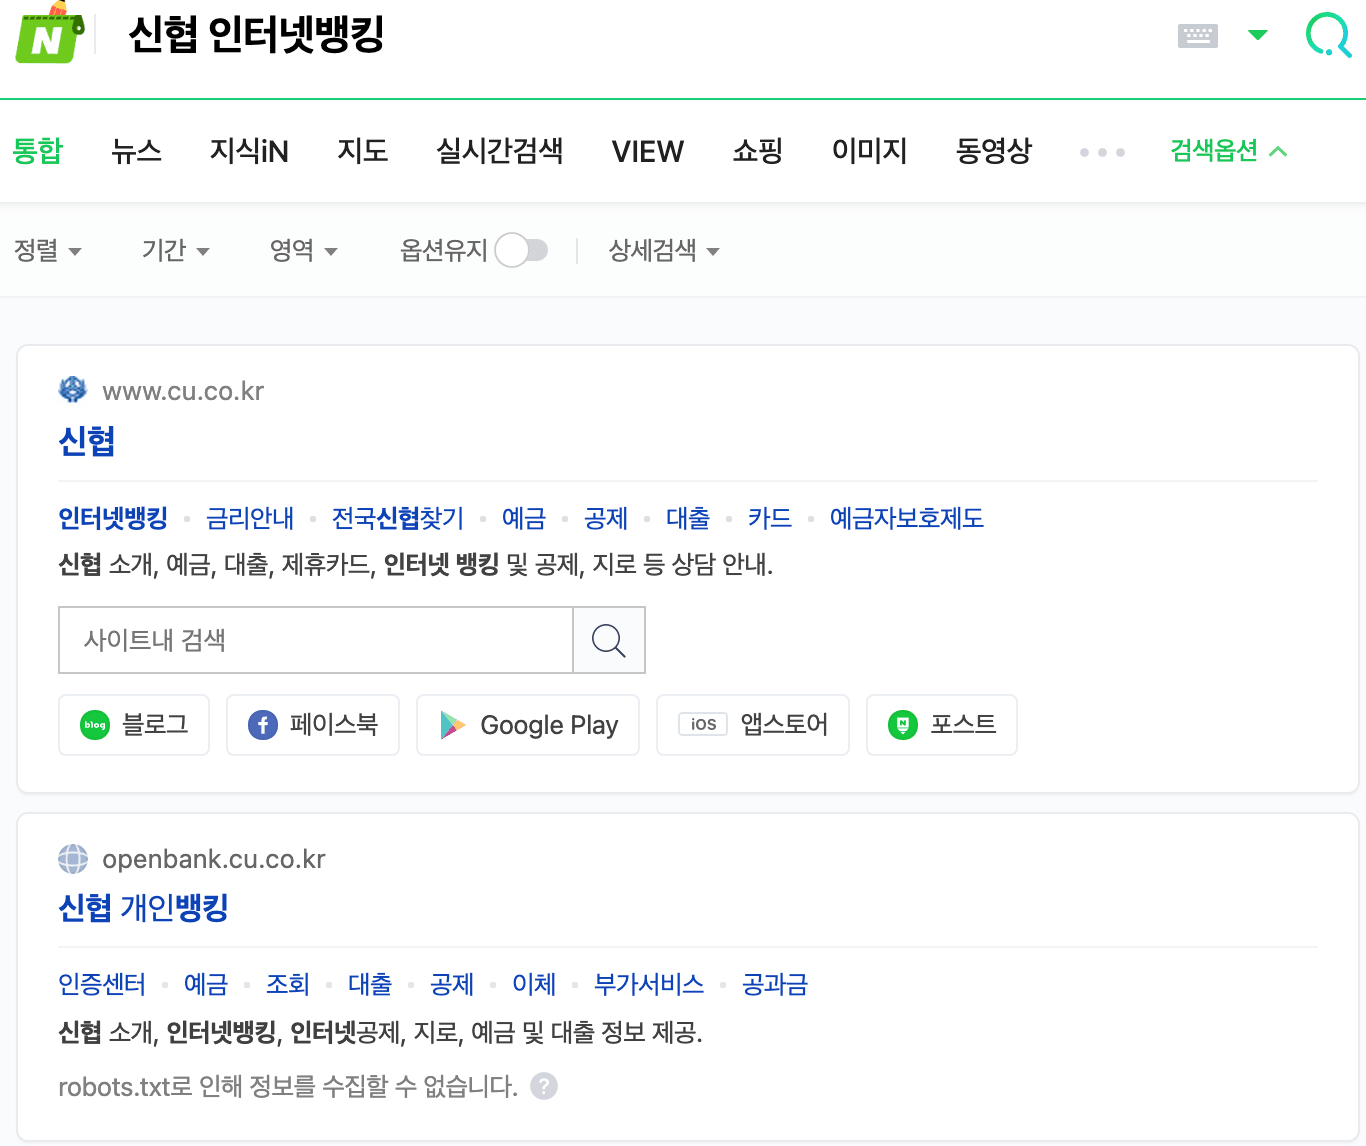Click the robots.txt help question mark icon
The height and width of the screenshot is (1146, 1366).
tap(544, 1086)
